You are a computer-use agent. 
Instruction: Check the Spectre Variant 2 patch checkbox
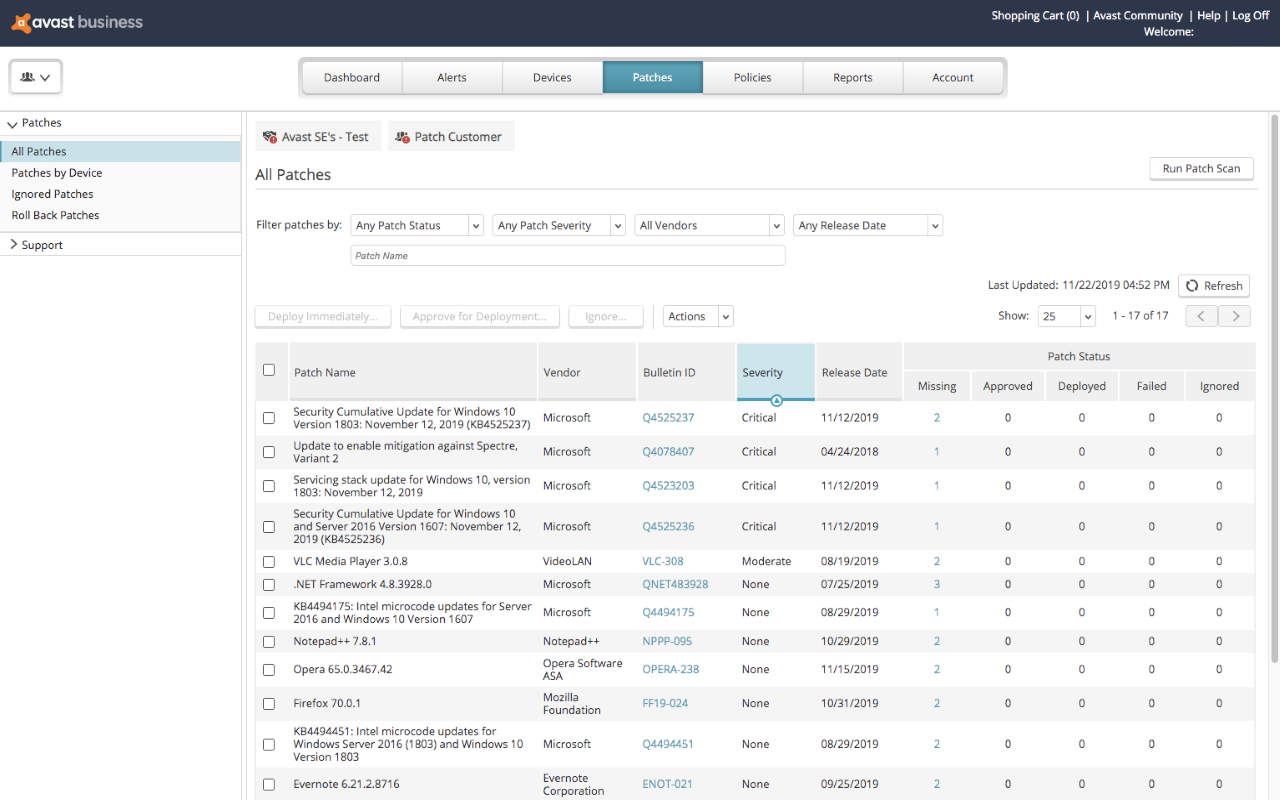click(269, 452)
